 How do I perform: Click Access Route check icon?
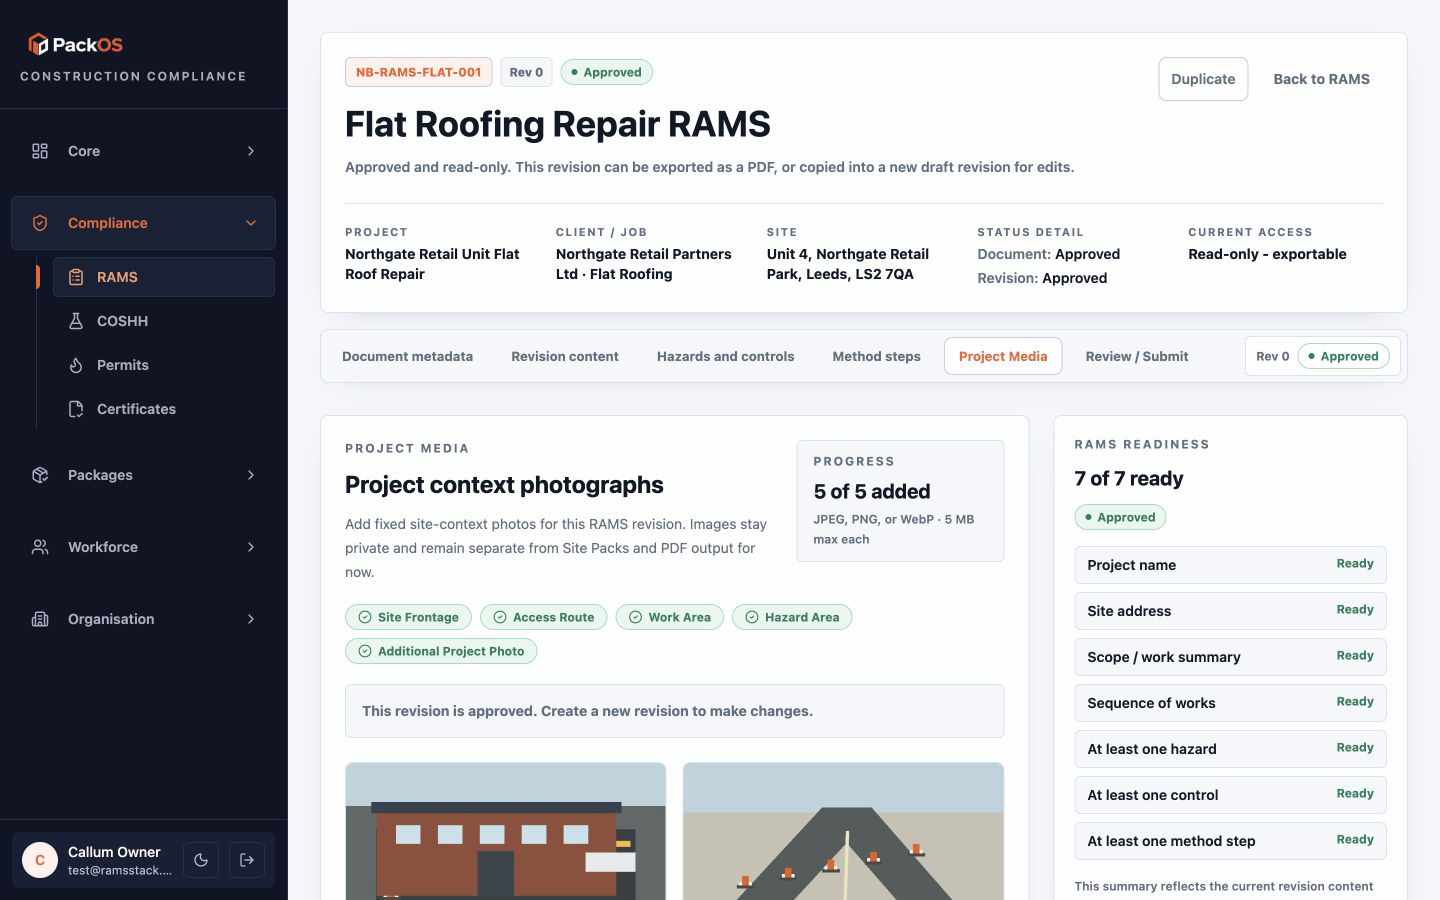tap(500, 617)
